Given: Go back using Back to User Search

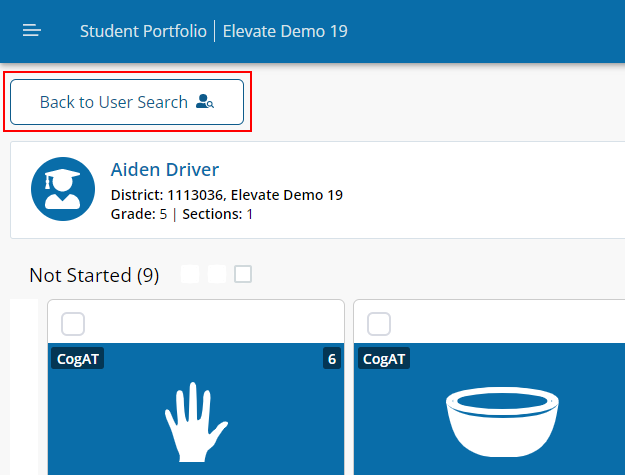Looking at the screenshot, I should tap(127, 102).
